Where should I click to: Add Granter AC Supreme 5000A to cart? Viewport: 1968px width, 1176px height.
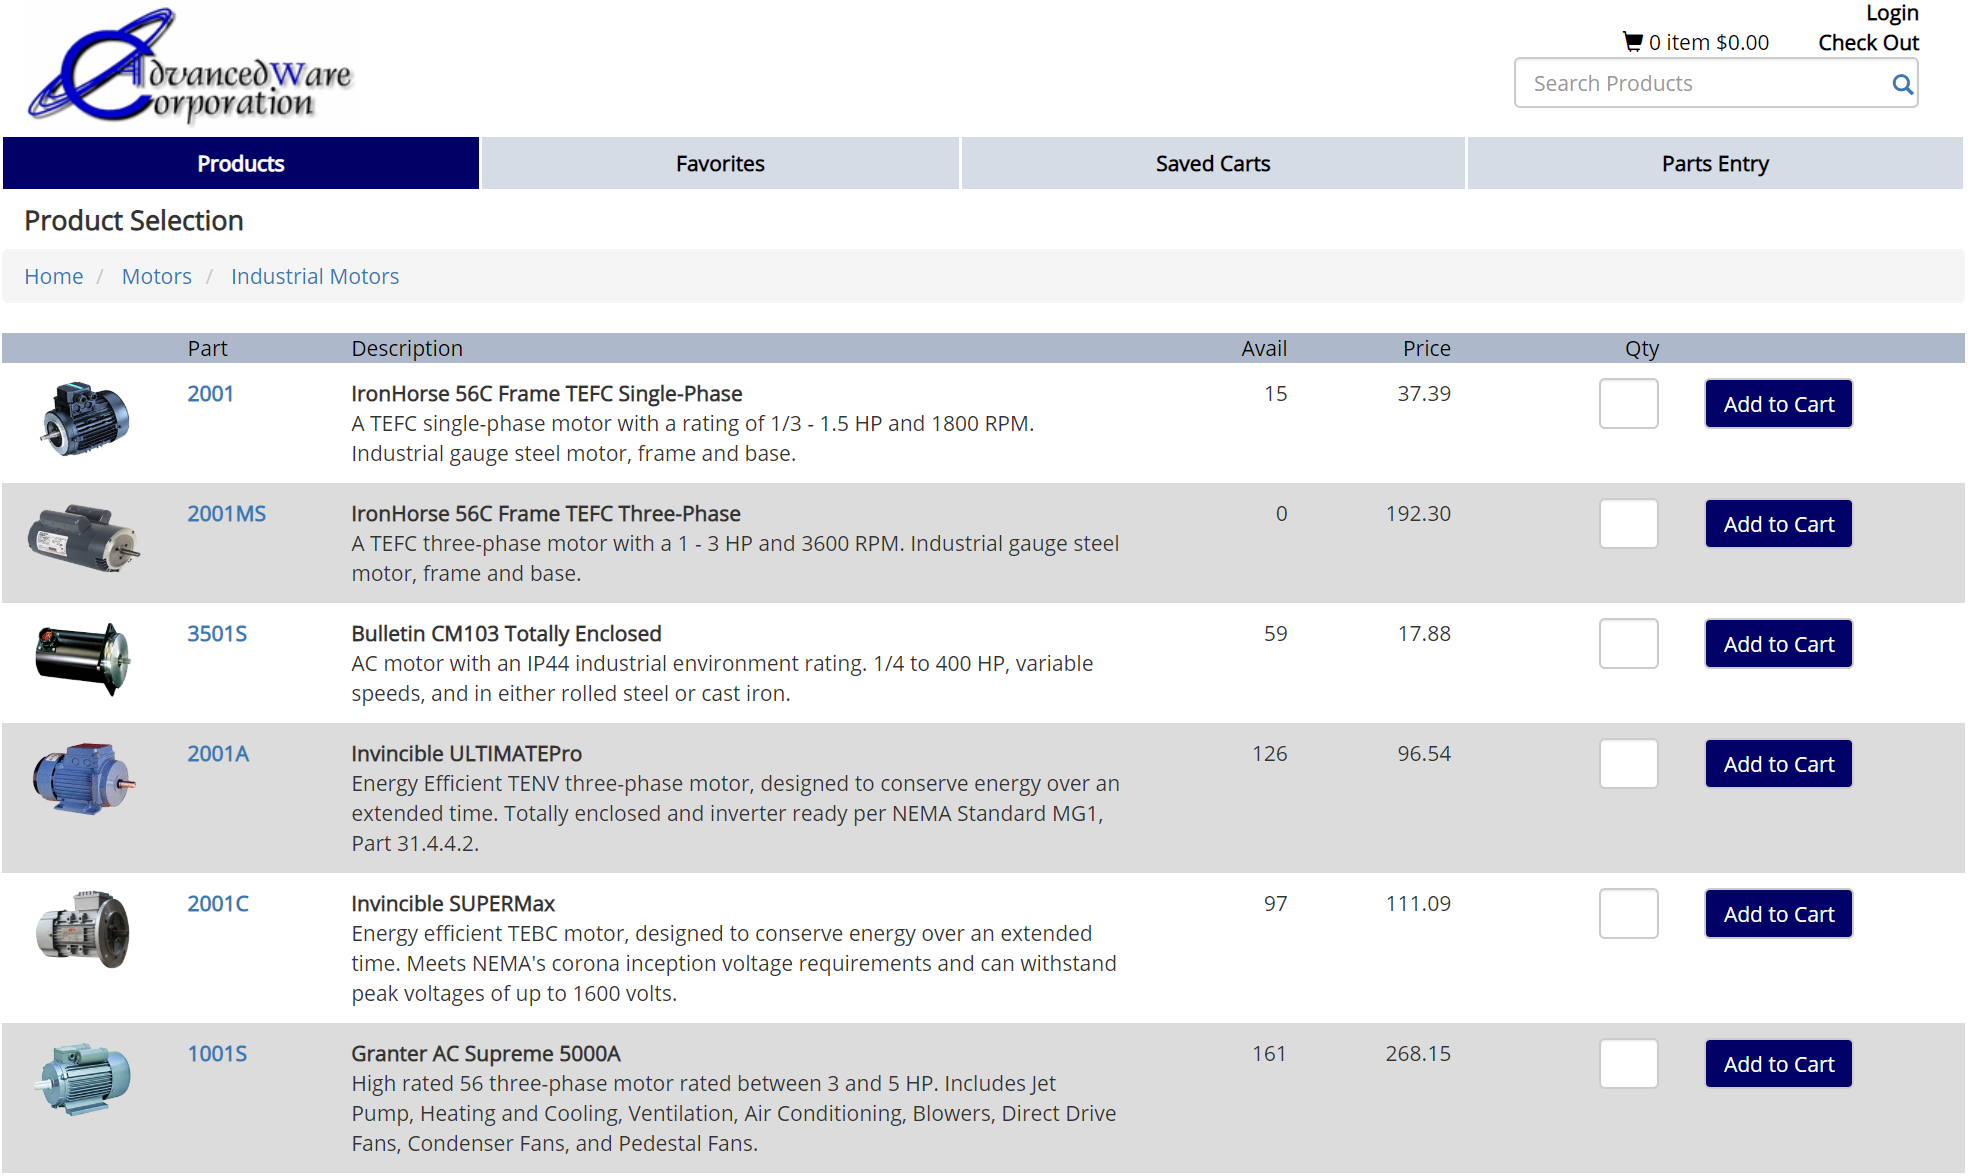point(1779,1064)
